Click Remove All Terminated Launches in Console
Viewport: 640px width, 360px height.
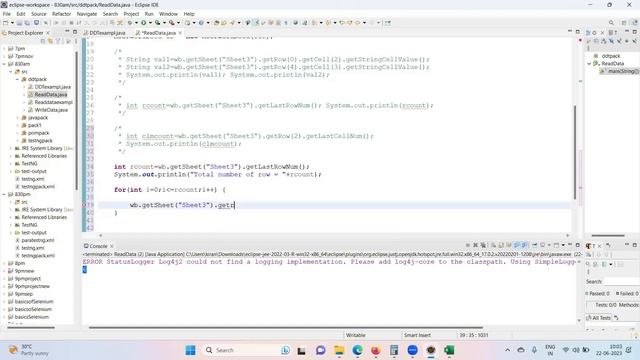pos(483,245)
